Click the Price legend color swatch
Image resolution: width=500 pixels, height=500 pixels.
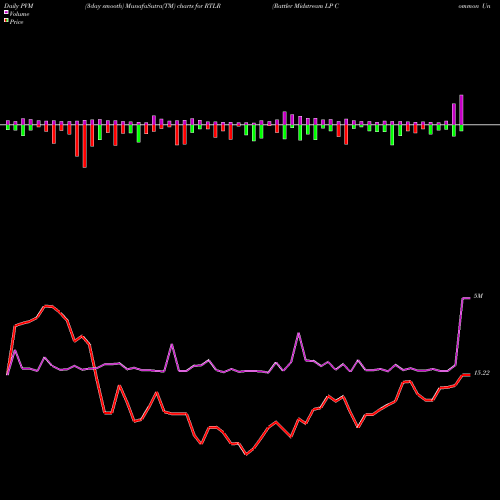pos(6,21)
